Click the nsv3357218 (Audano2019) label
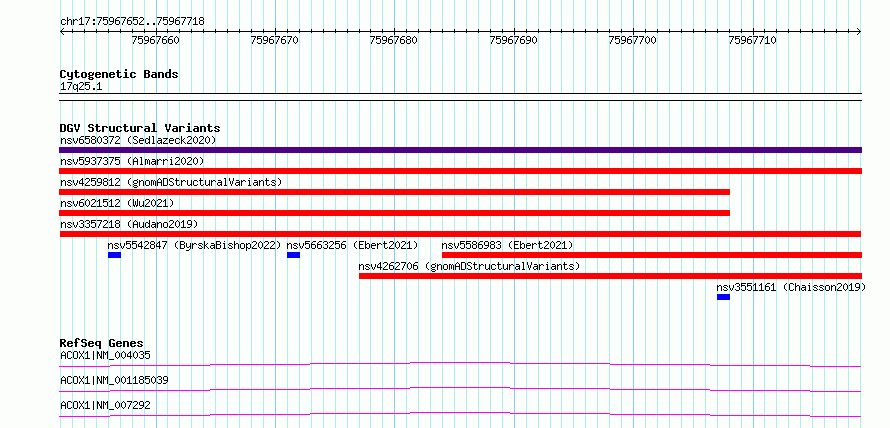890x428 pixels. pos(129,224)
